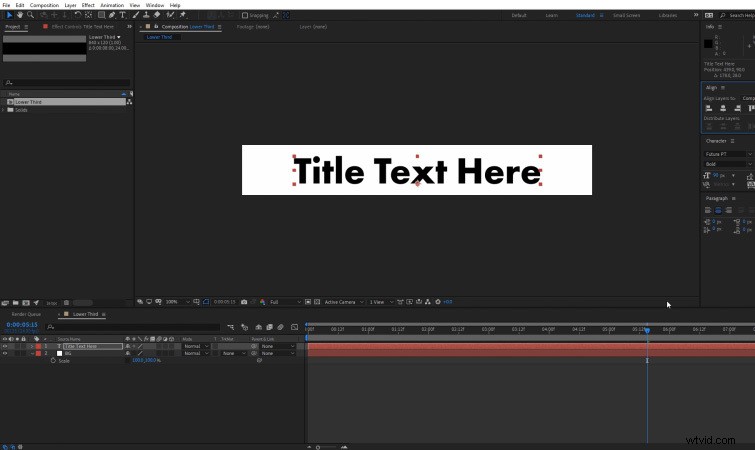The image size is (755, 450).
Task: Switch to the Default workspace
Action: pyautogui.click(x=519, y=15)
